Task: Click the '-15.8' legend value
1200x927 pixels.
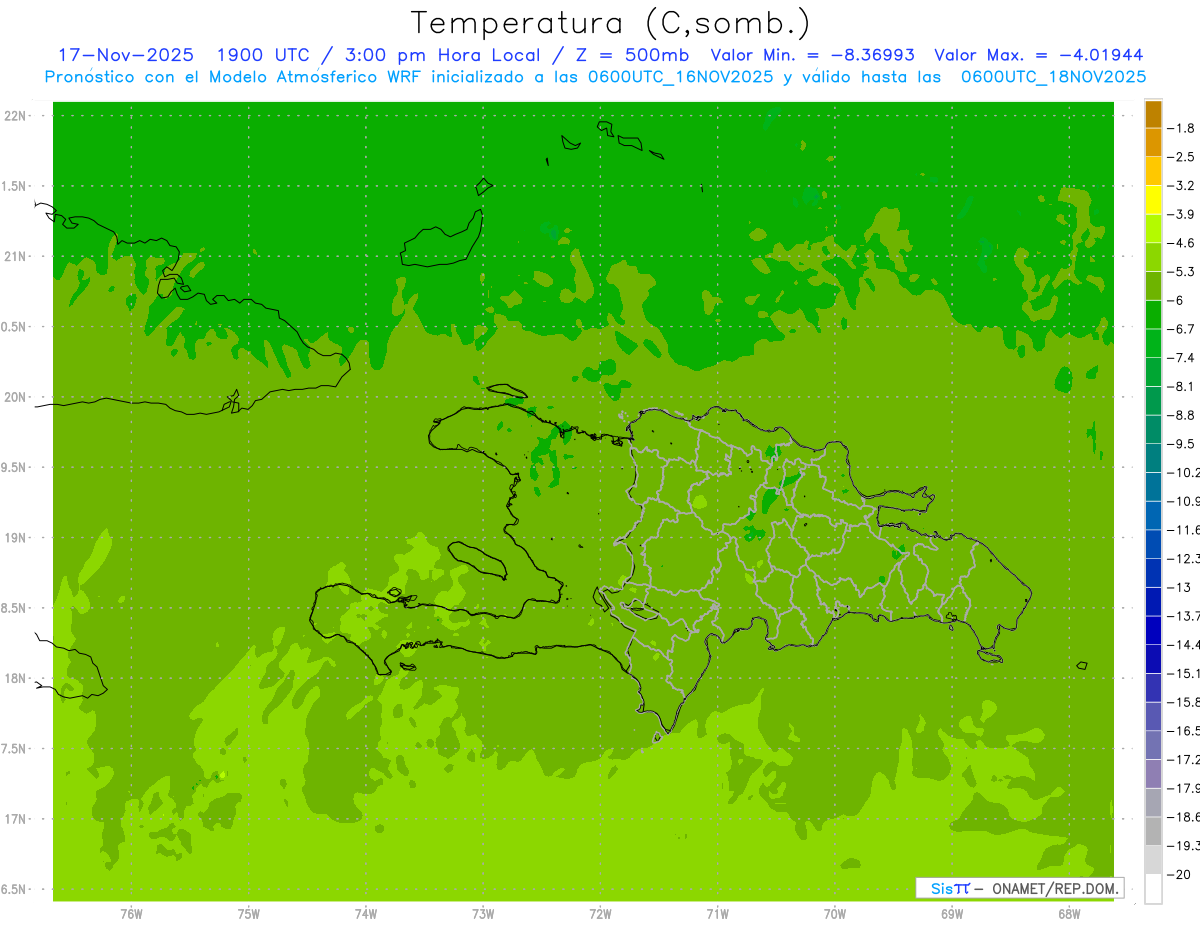Action: point(1183,702)
